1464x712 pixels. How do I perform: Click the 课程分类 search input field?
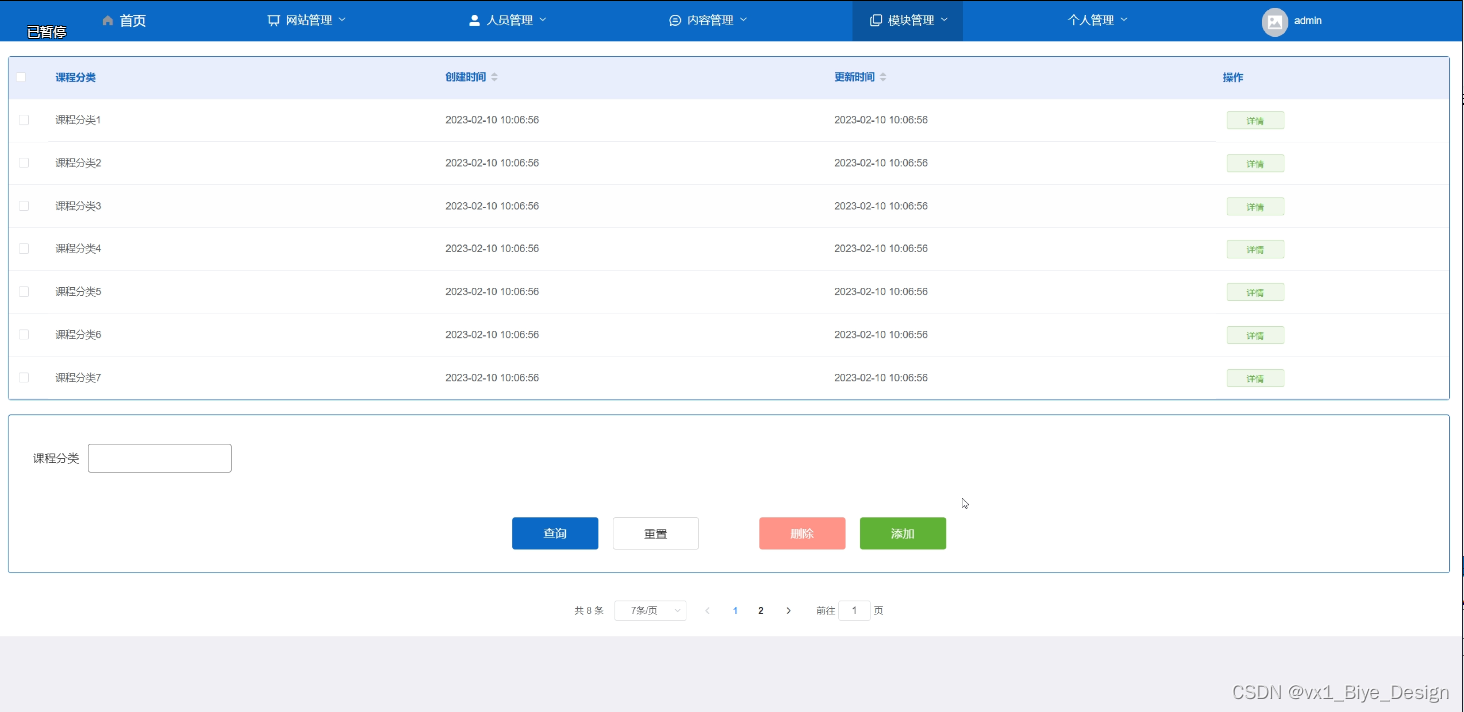tap(160, 458)
